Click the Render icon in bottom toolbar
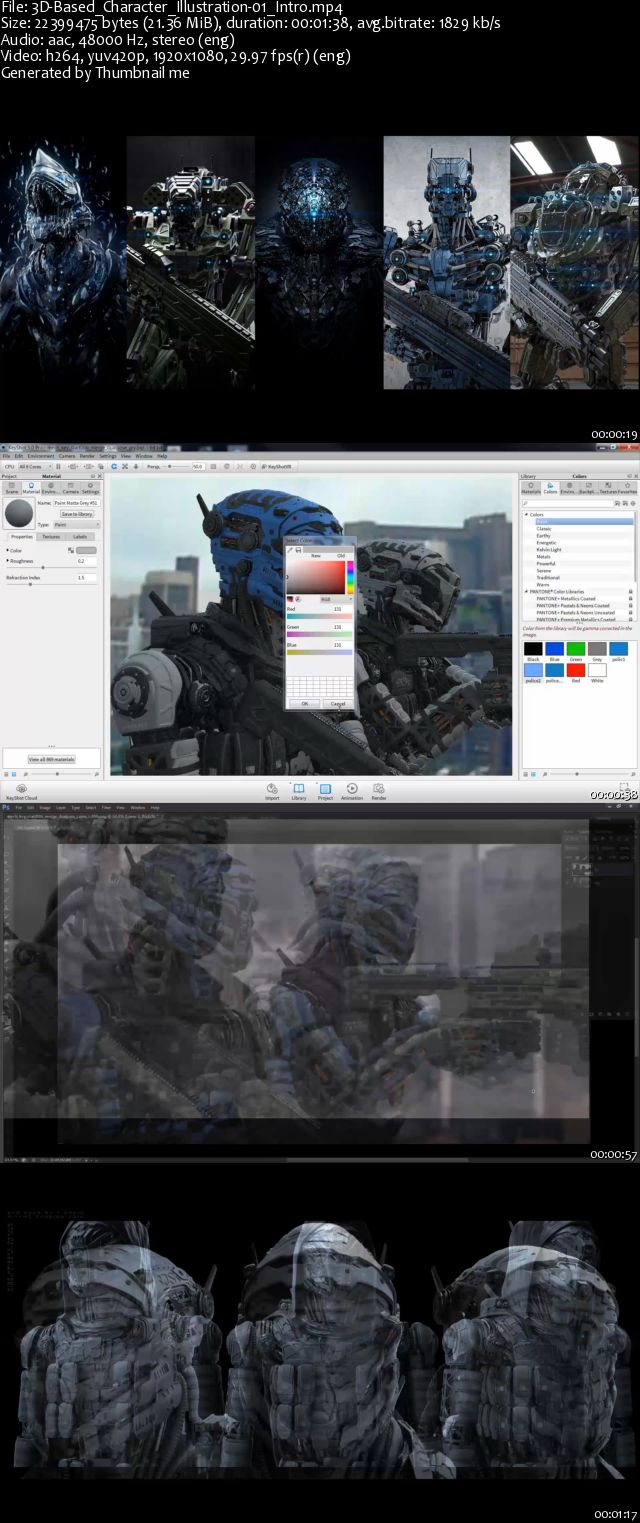 click(379, 791)
